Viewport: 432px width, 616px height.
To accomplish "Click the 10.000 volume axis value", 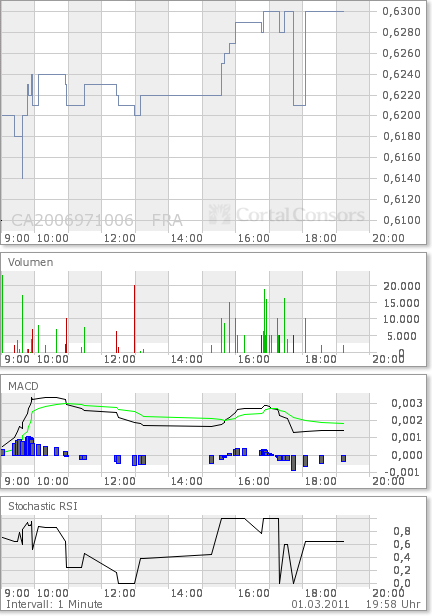I will [x=401, y=319].
